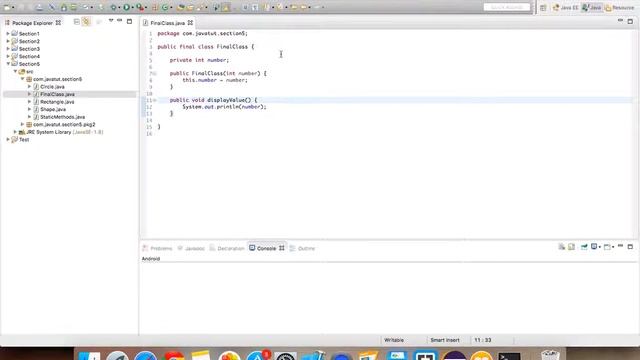Switch to the Java perspective

click(x=591, y=7)
